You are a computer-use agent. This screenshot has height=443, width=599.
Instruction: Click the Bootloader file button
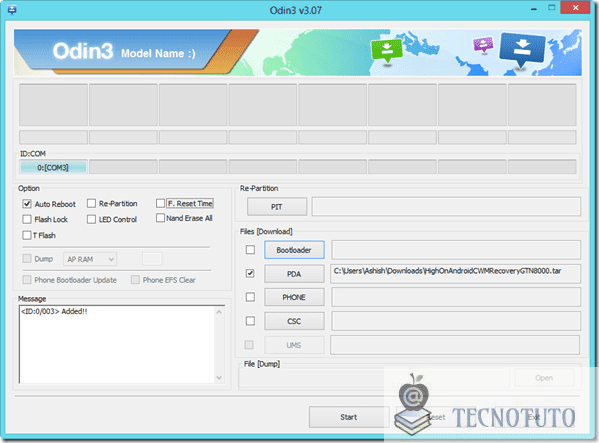294,250
